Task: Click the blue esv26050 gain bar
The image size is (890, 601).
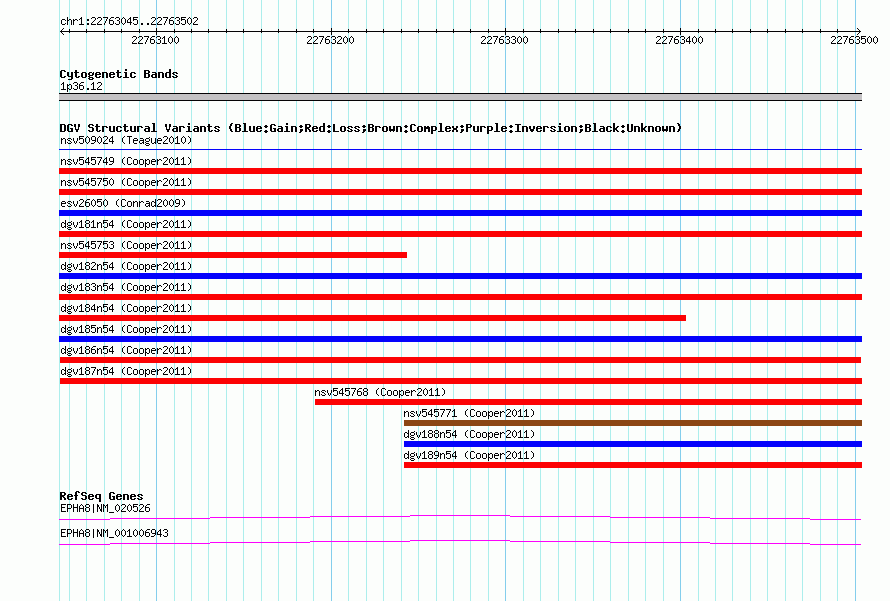Action: click(460, 213)
